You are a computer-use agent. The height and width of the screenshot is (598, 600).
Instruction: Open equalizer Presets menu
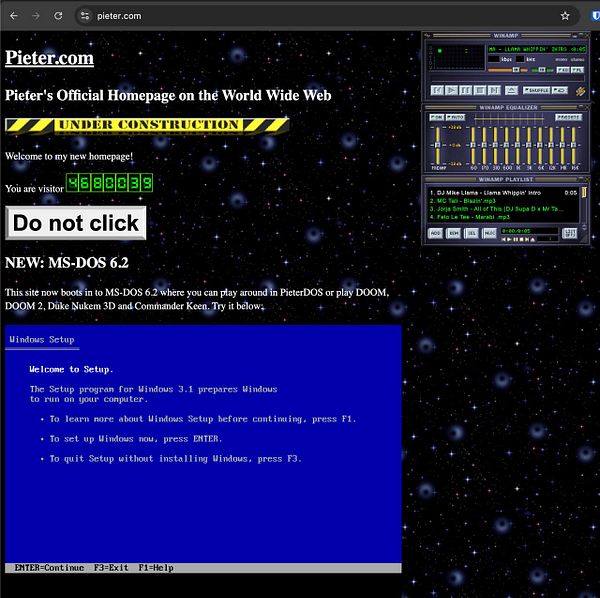coord(569,117)
